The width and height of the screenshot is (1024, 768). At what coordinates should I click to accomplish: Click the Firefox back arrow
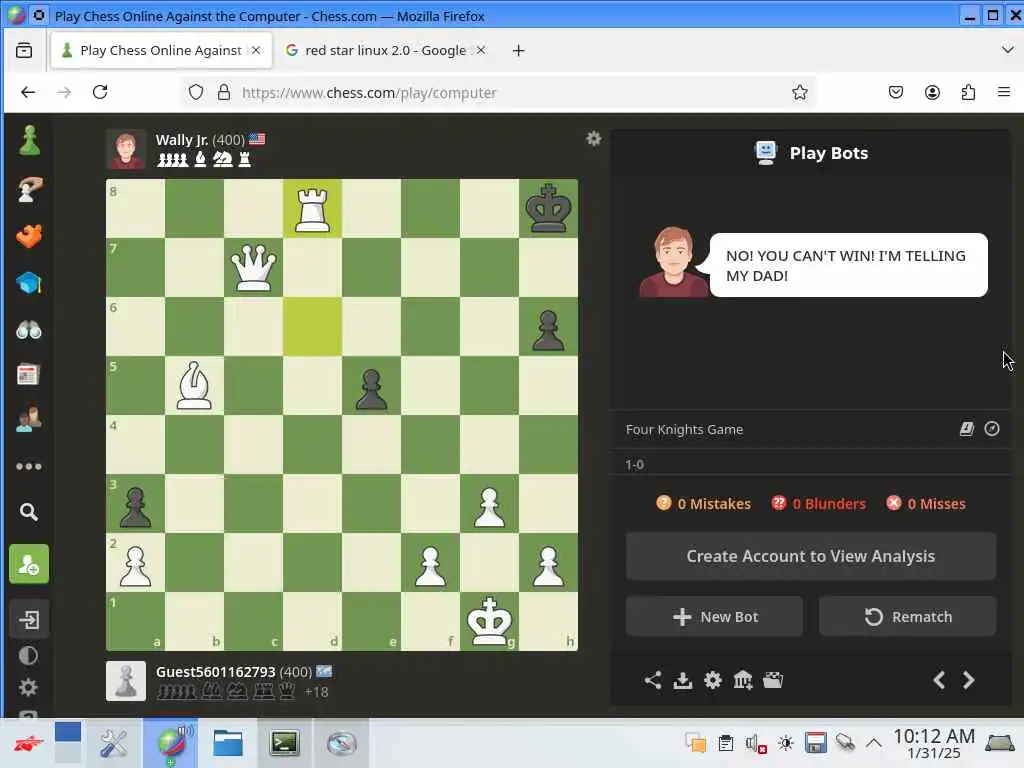27,92
